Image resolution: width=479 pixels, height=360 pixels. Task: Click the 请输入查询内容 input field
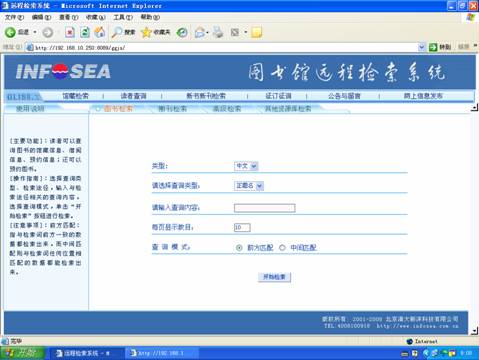coord(265,208)
